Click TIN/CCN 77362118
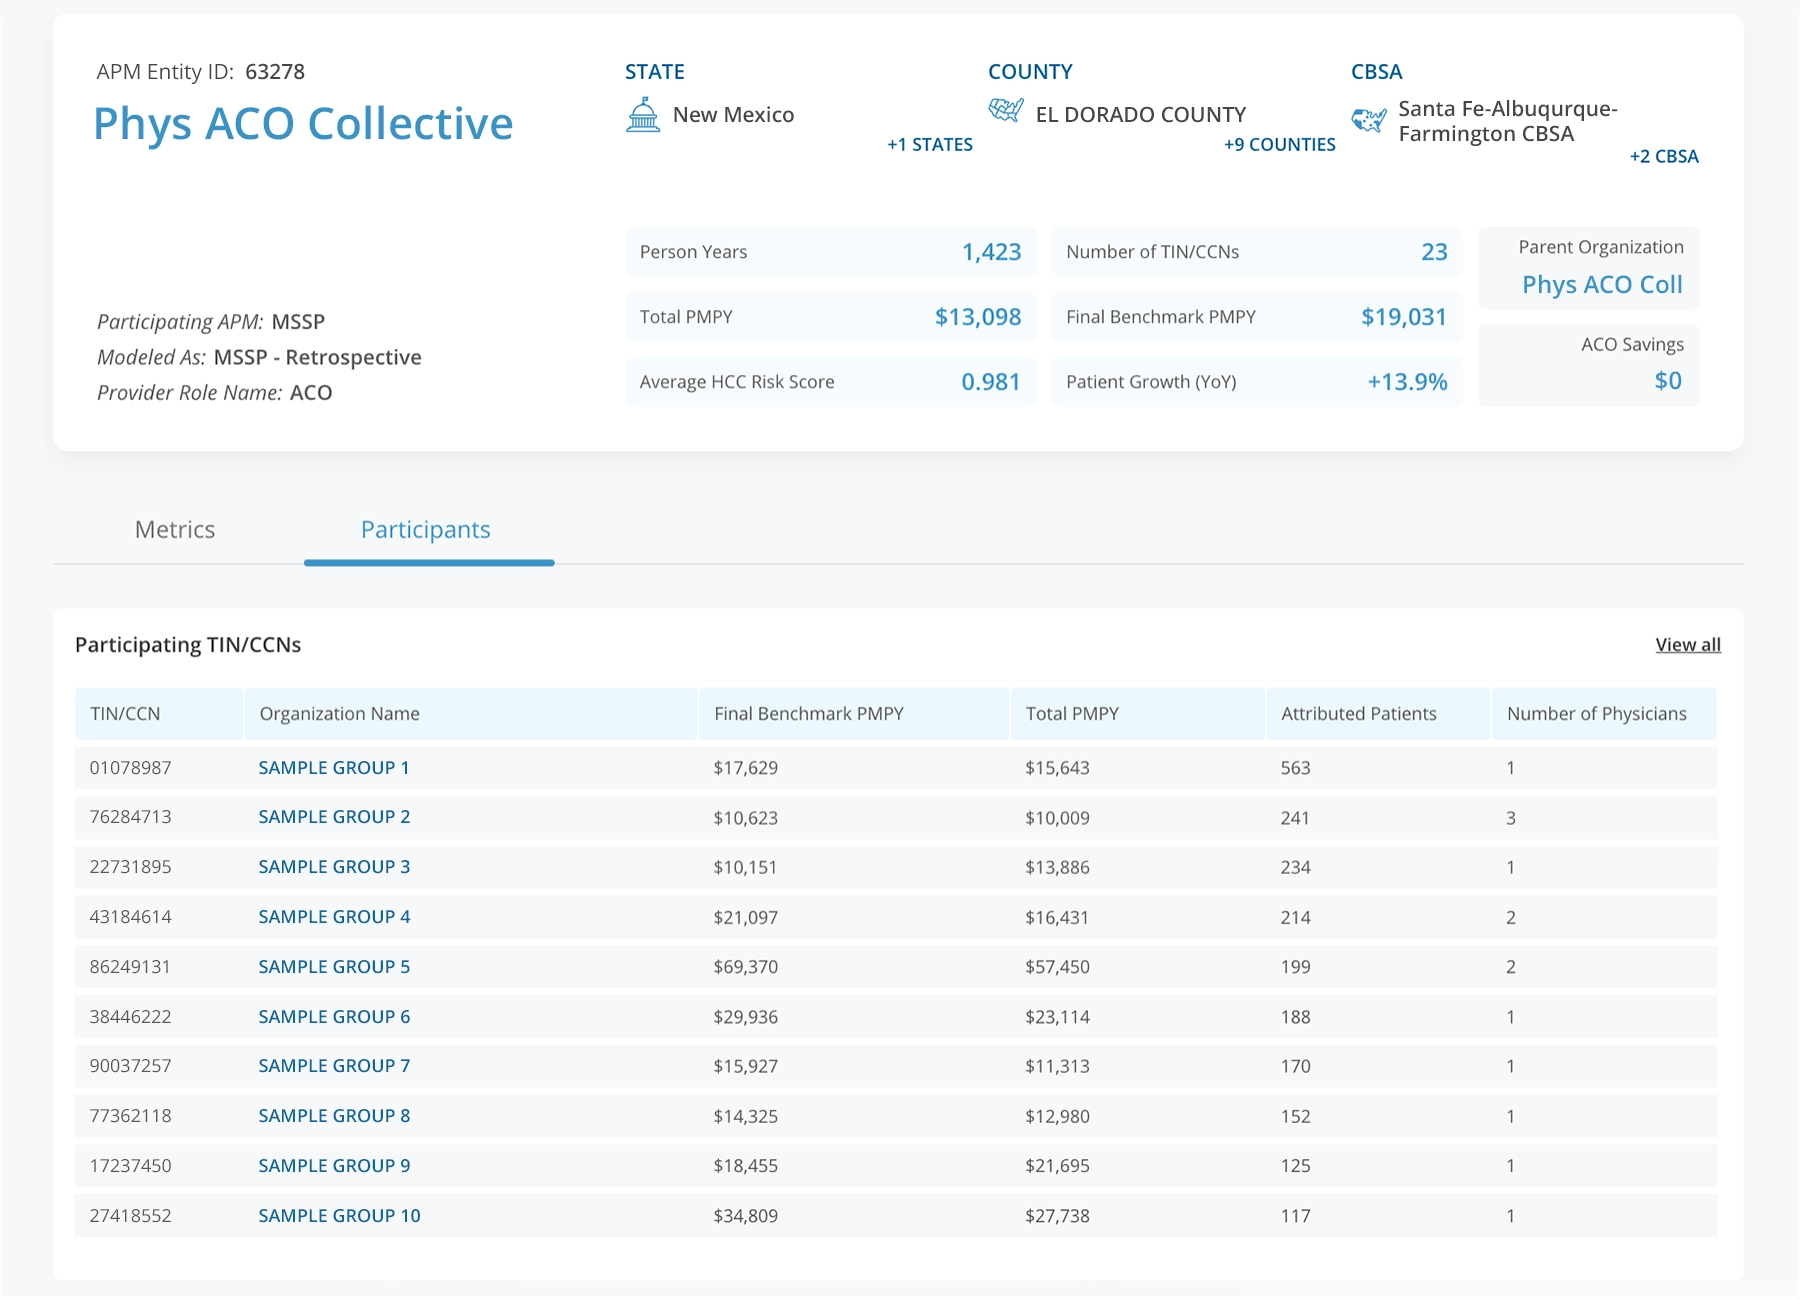This screenshot has height=1300, width=1800. pos(130,1116)
